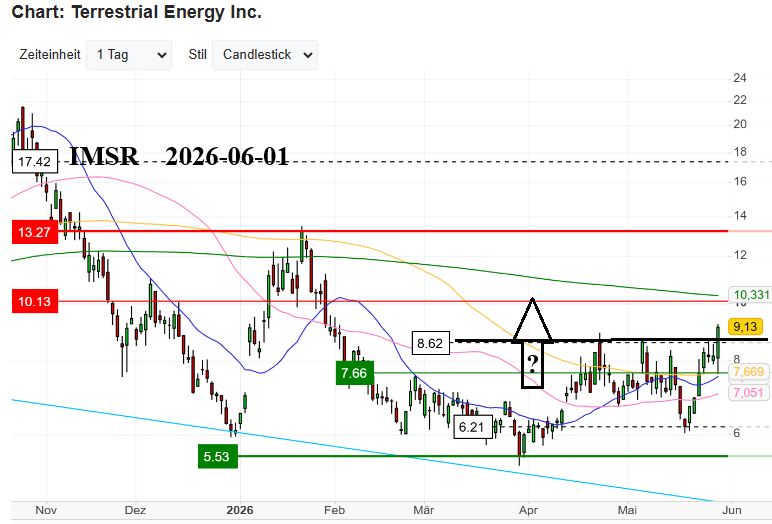The width and height of the screenshot is (772, 524).
Task: Click the orange 7,669 moving average value
Action: click(749, 372)
